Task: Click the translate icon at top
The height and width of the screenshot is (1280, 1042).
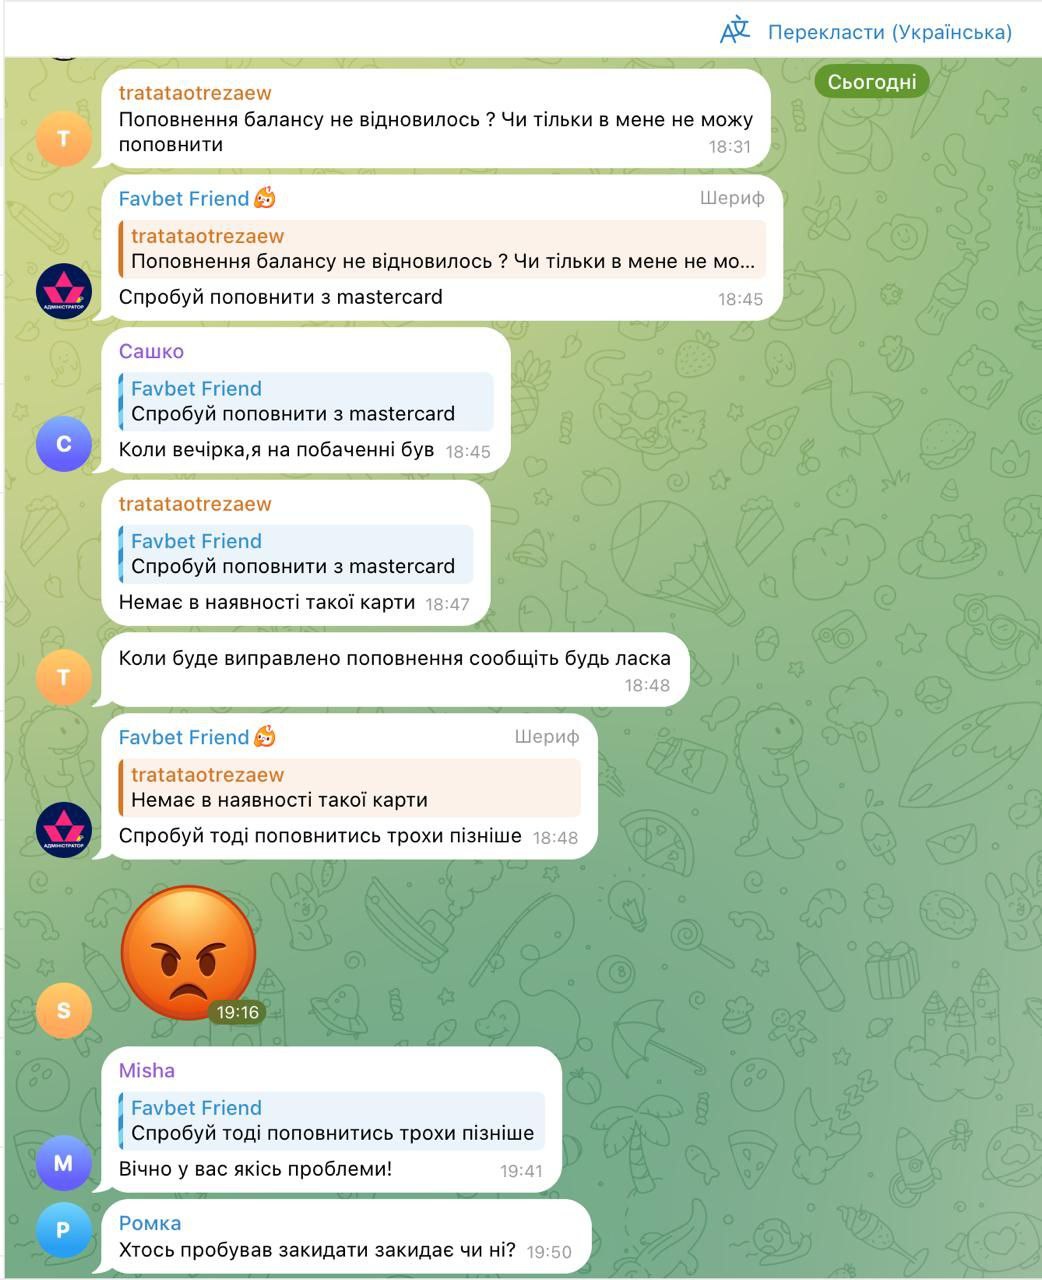Action: 735,30
